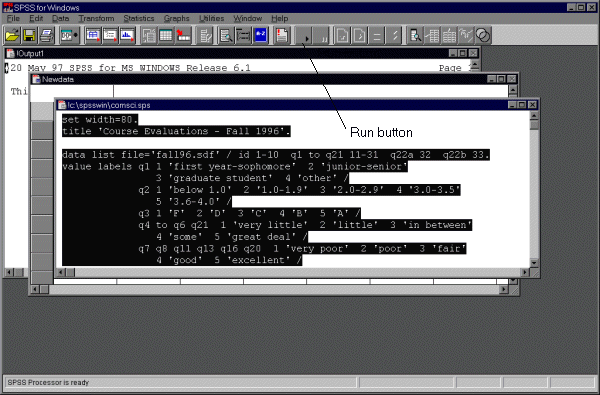Click the find magnifier over document icon
Screen dimensions: 600x395
coord(226,36)
